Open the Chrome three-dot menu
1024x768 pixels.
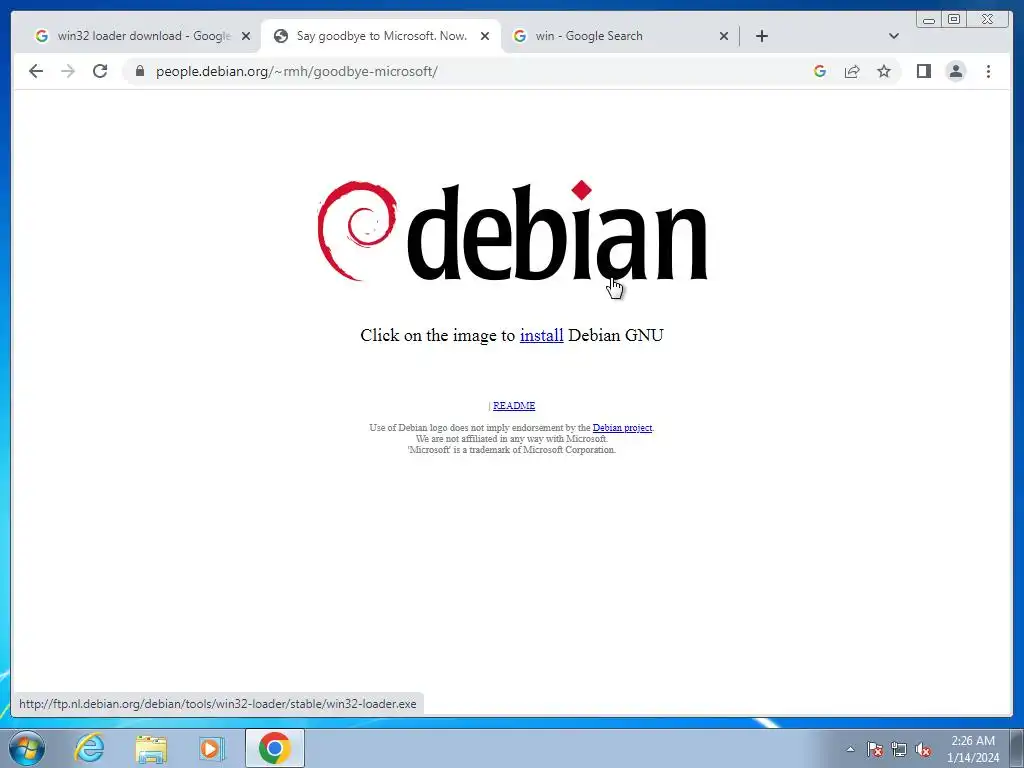(x=988, y=71)
